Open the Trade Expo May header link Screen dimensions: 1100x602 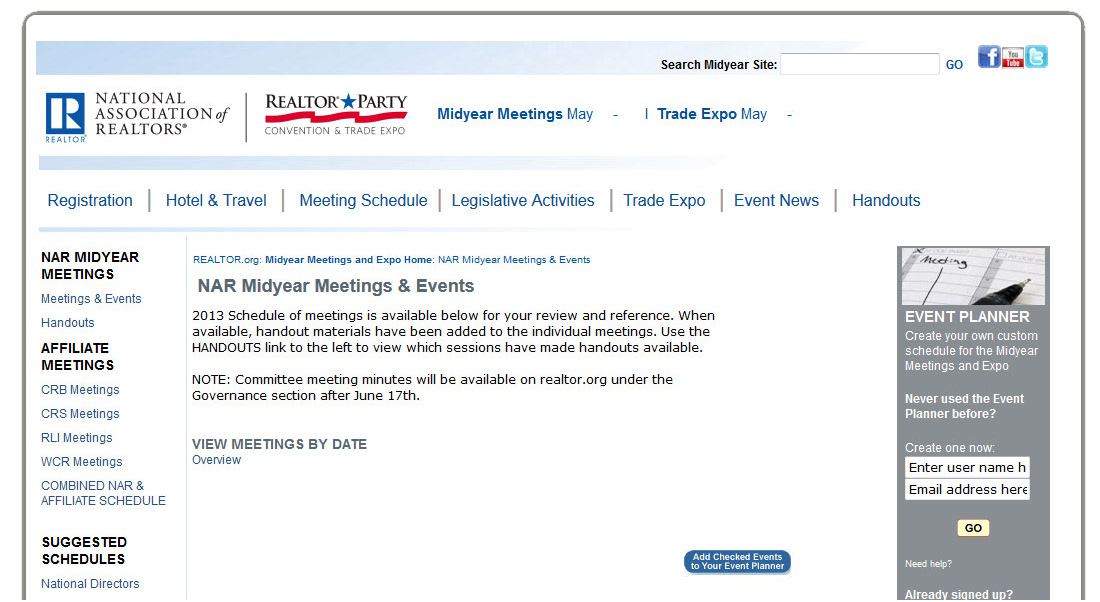pyautogui.click(x=711, y=114)
